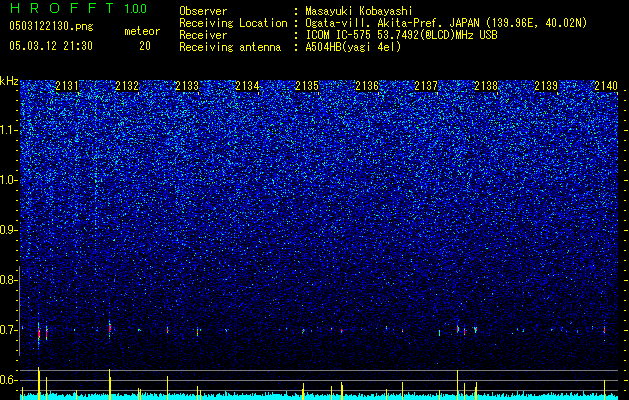Click the ICOM IC-575 53.7492 receiver text

click(401, 35)
